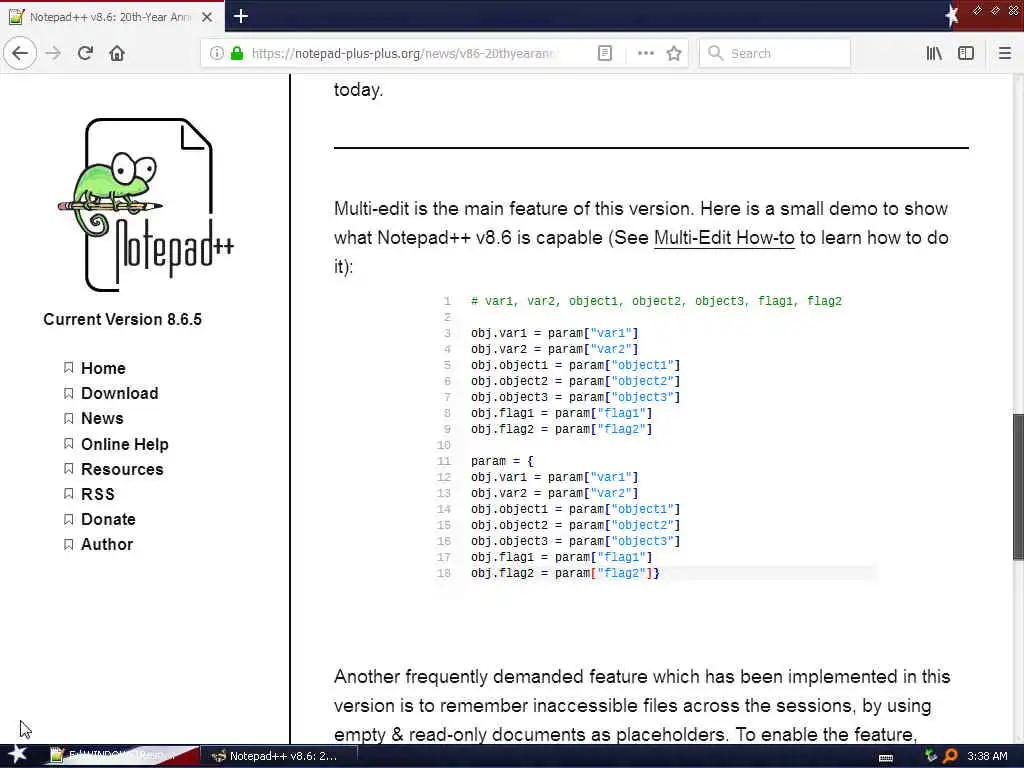The height and width of the screenshot is (768, 1024).
Task: Click code line 'param = {'
Action: (502, 461)
